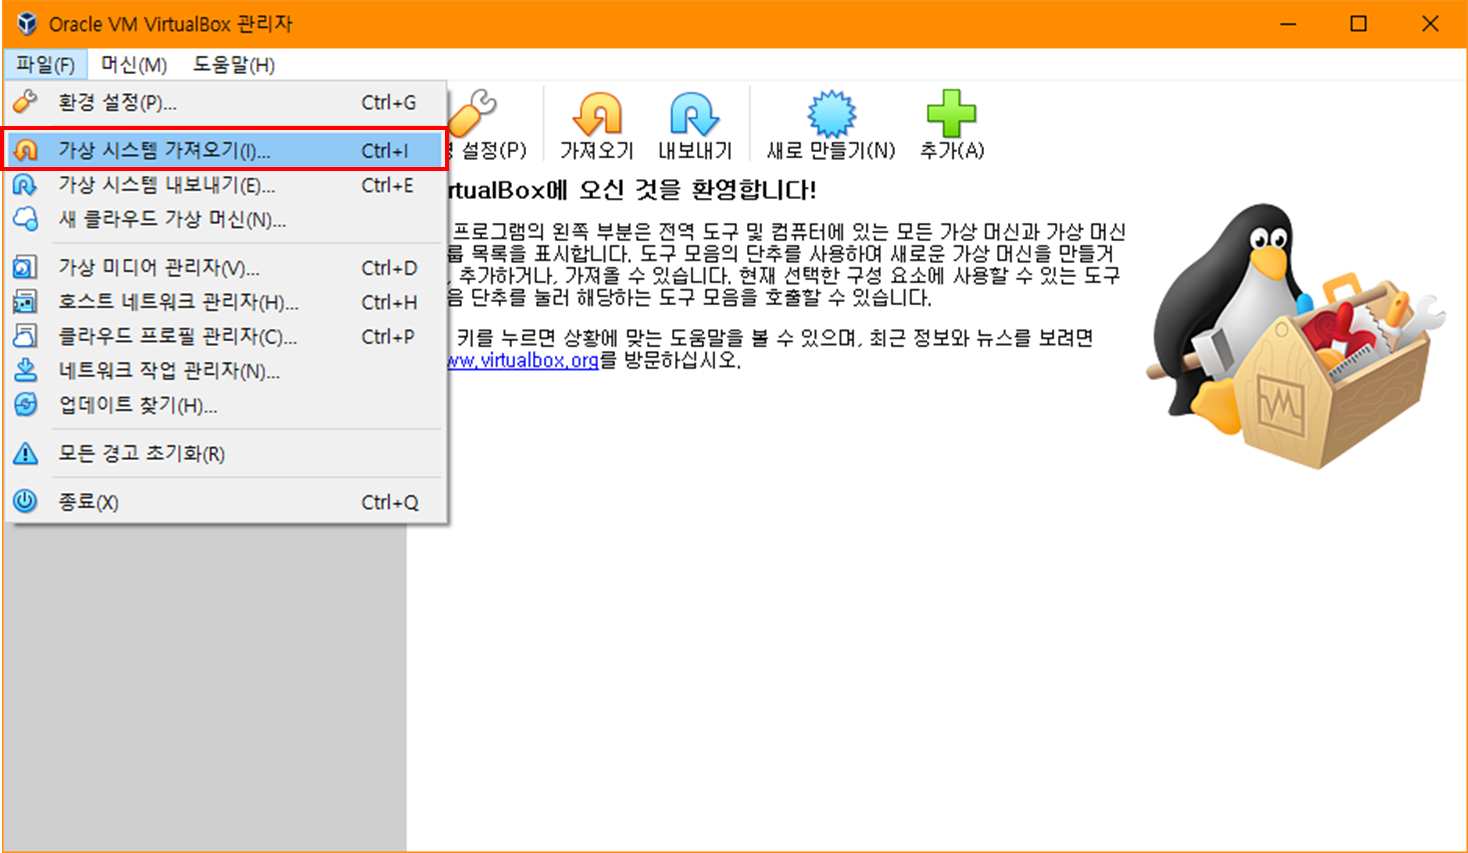Open the 머신(M) menu
The image size is (1468, 853).
(135, 64)
